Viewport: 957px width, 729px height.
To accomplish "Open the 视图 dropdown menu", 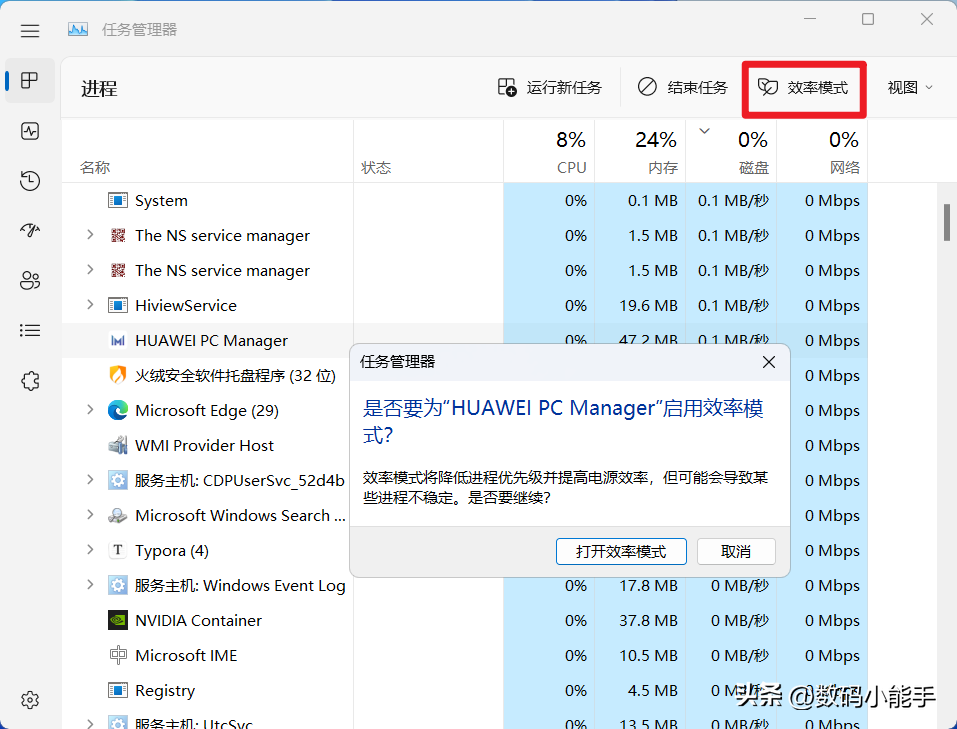I will pyautogui.click(x=910, y=88).
